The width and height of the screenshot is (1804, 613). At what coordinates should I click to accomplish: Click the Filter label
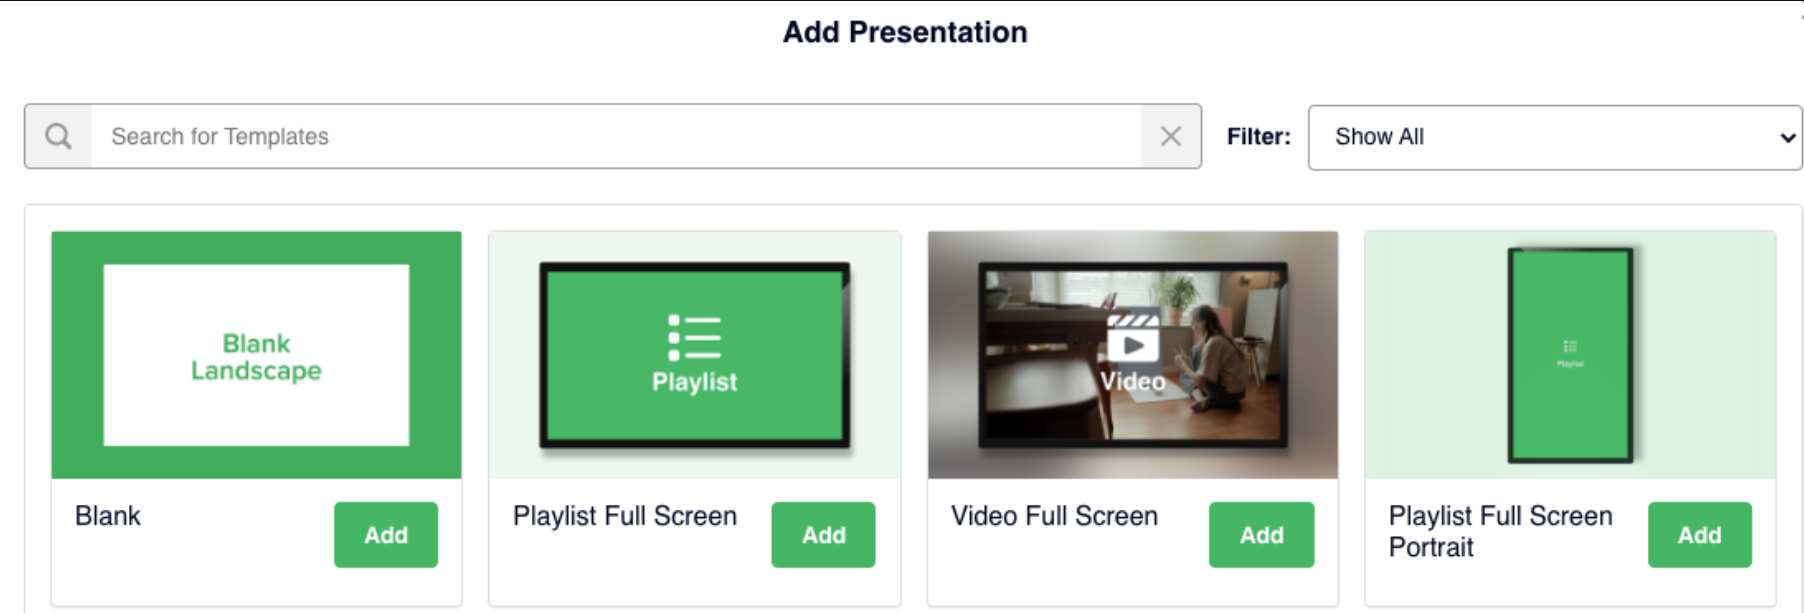click(1258, 137)
